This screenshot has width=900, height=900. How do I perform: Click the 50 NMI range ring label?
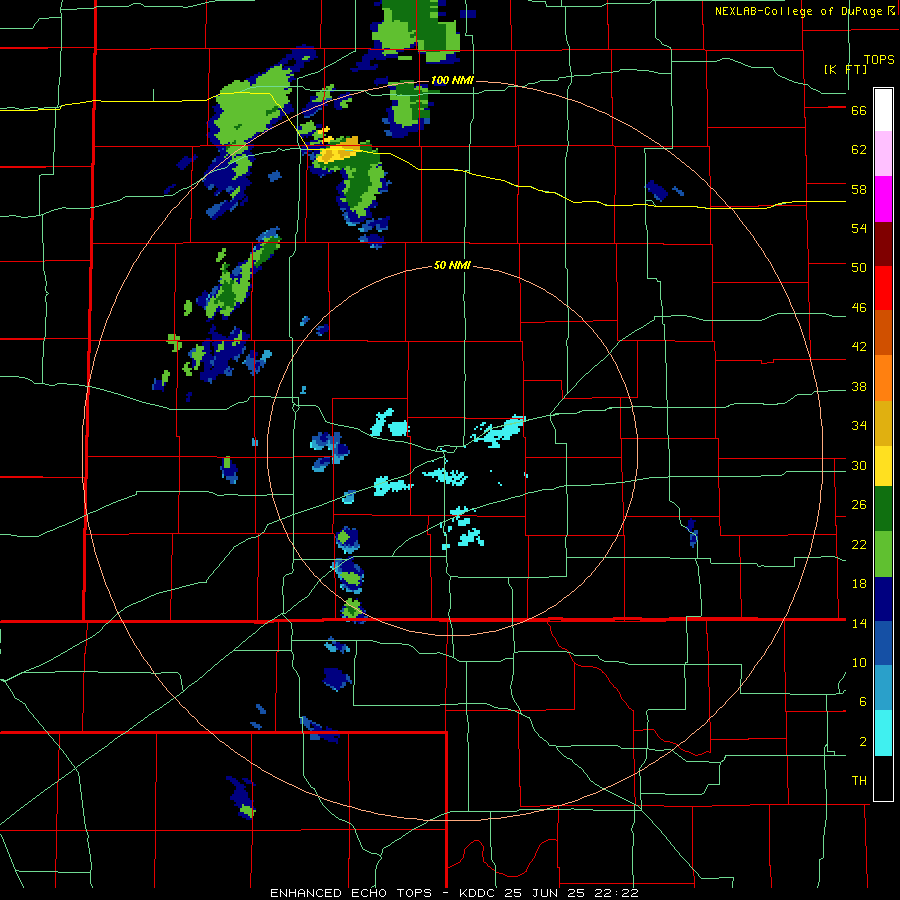(x=452, y=265)
